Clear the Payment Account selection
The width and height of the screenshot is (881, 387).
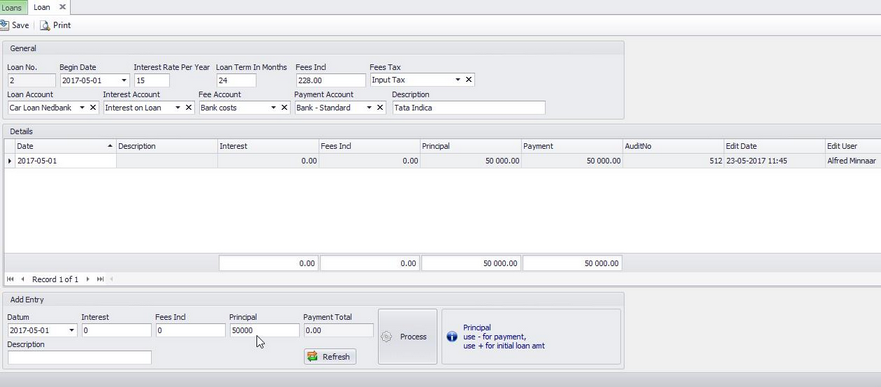coord(379,107)
